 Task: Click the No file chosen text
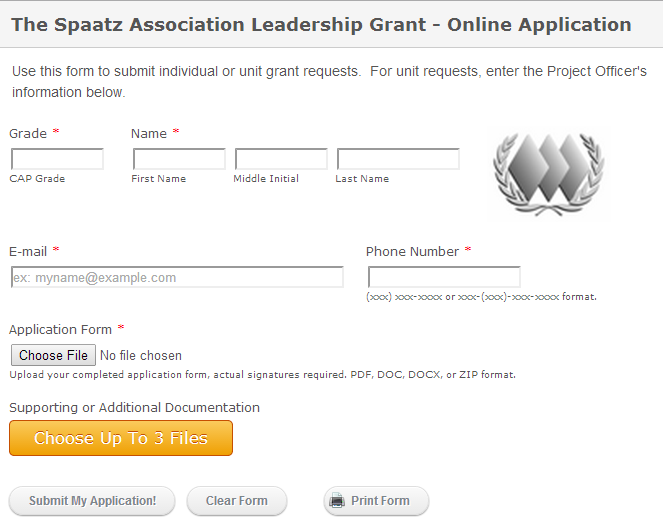click(141, 355)
